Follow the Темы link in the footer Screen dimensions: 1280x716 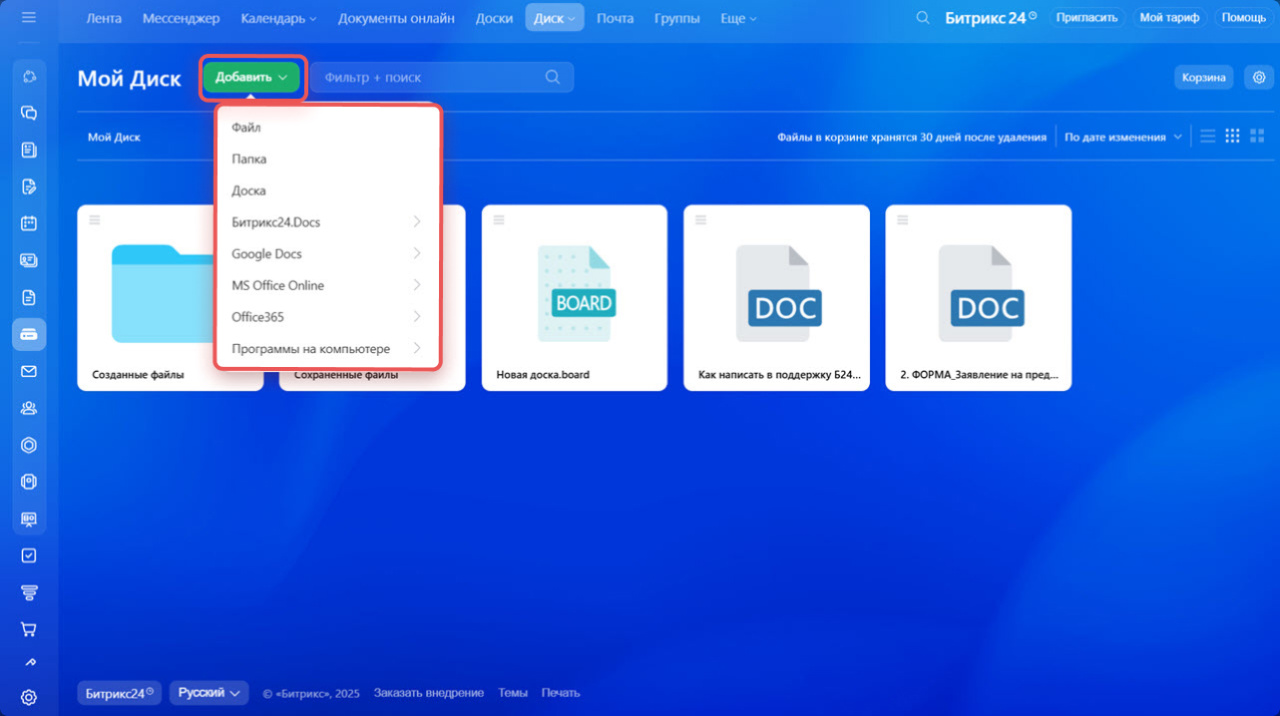pyautogui.click(x=513, y=693)
